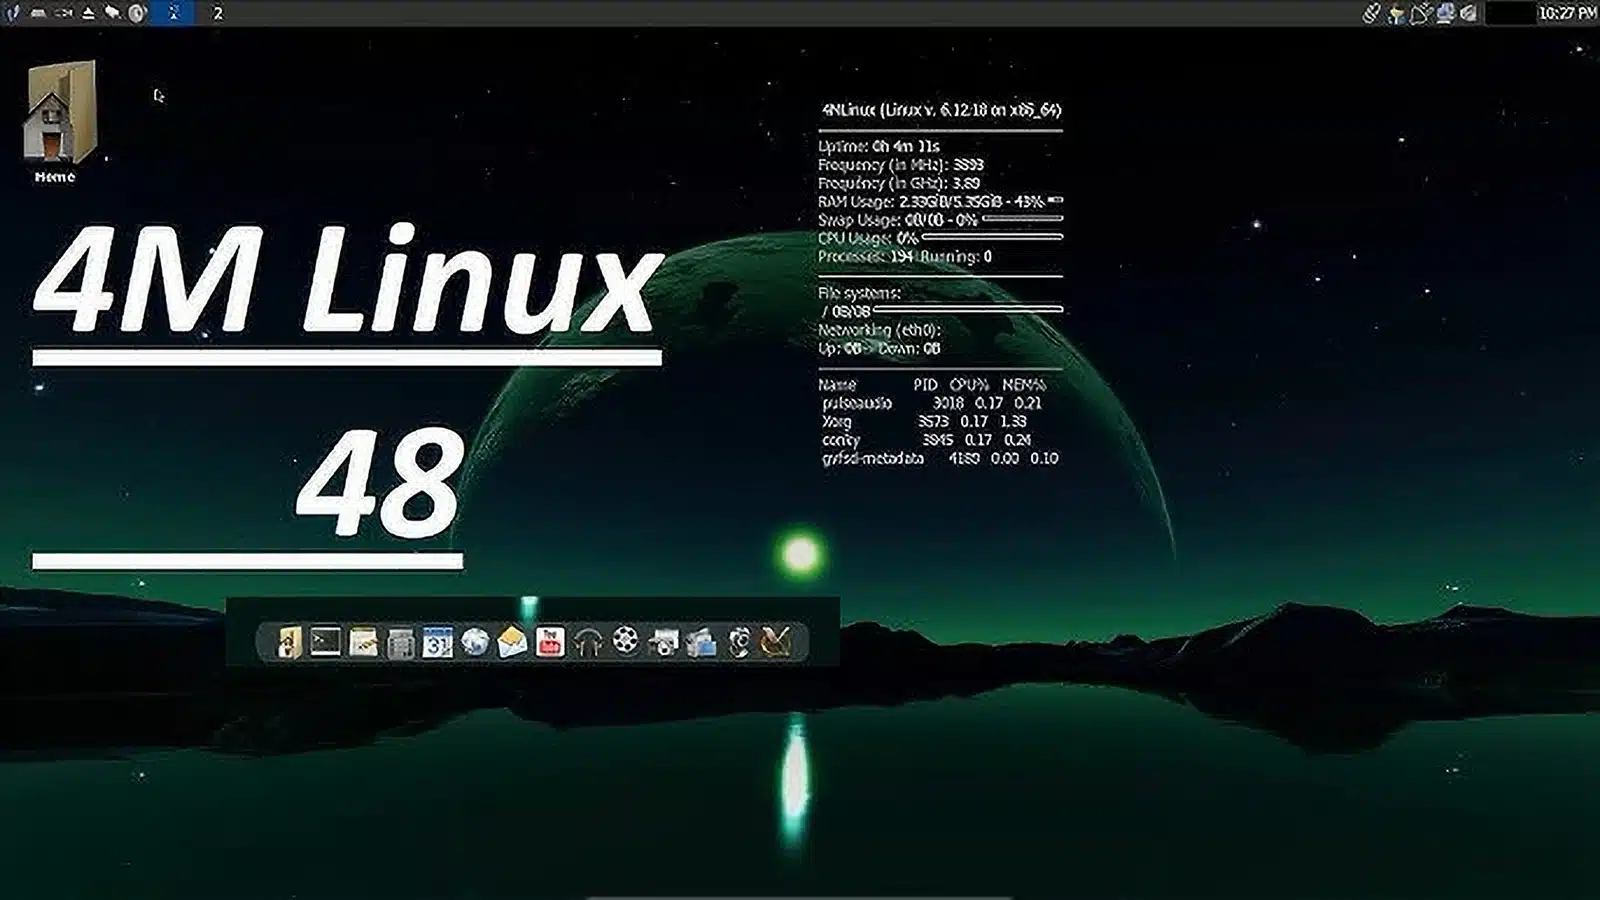Launch the headphones audio player icon

(x=587, y=642)
